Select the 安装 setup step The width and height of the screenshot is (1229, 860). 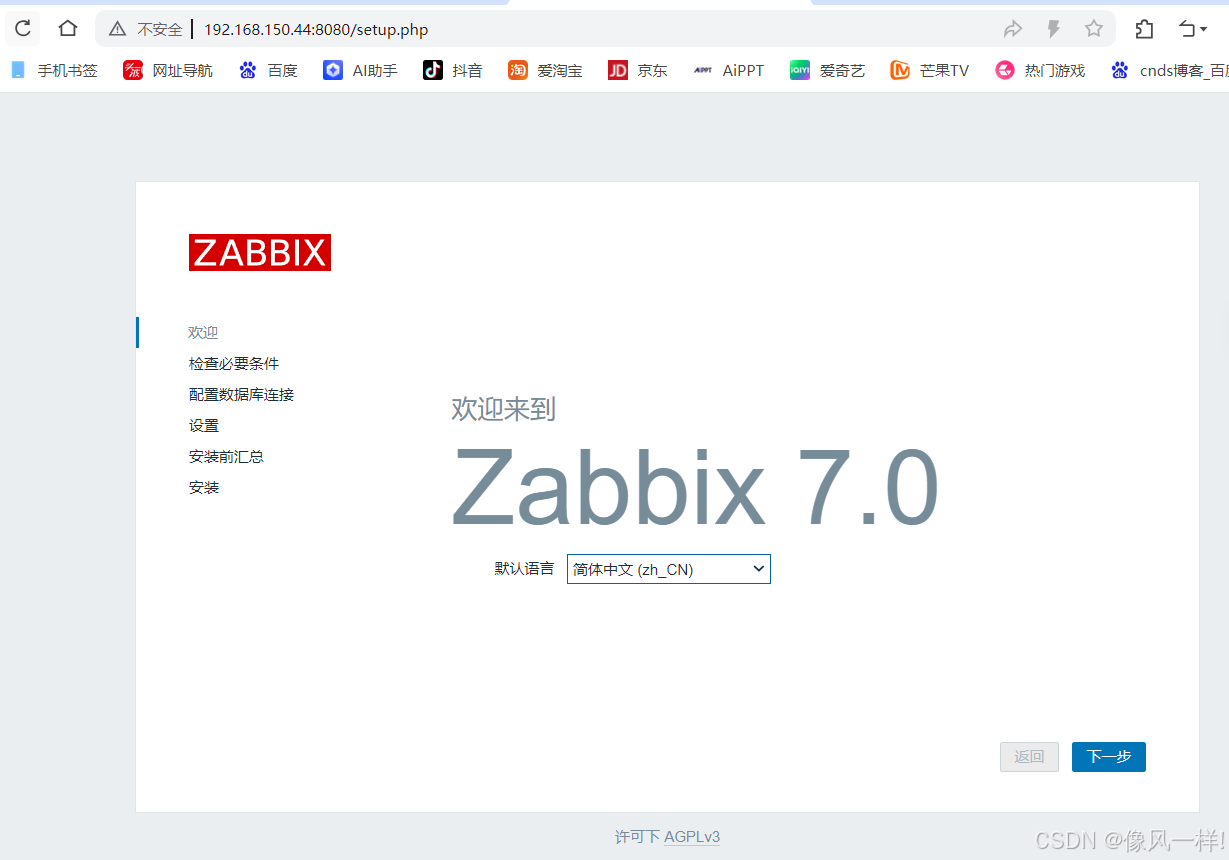(204, 488)
